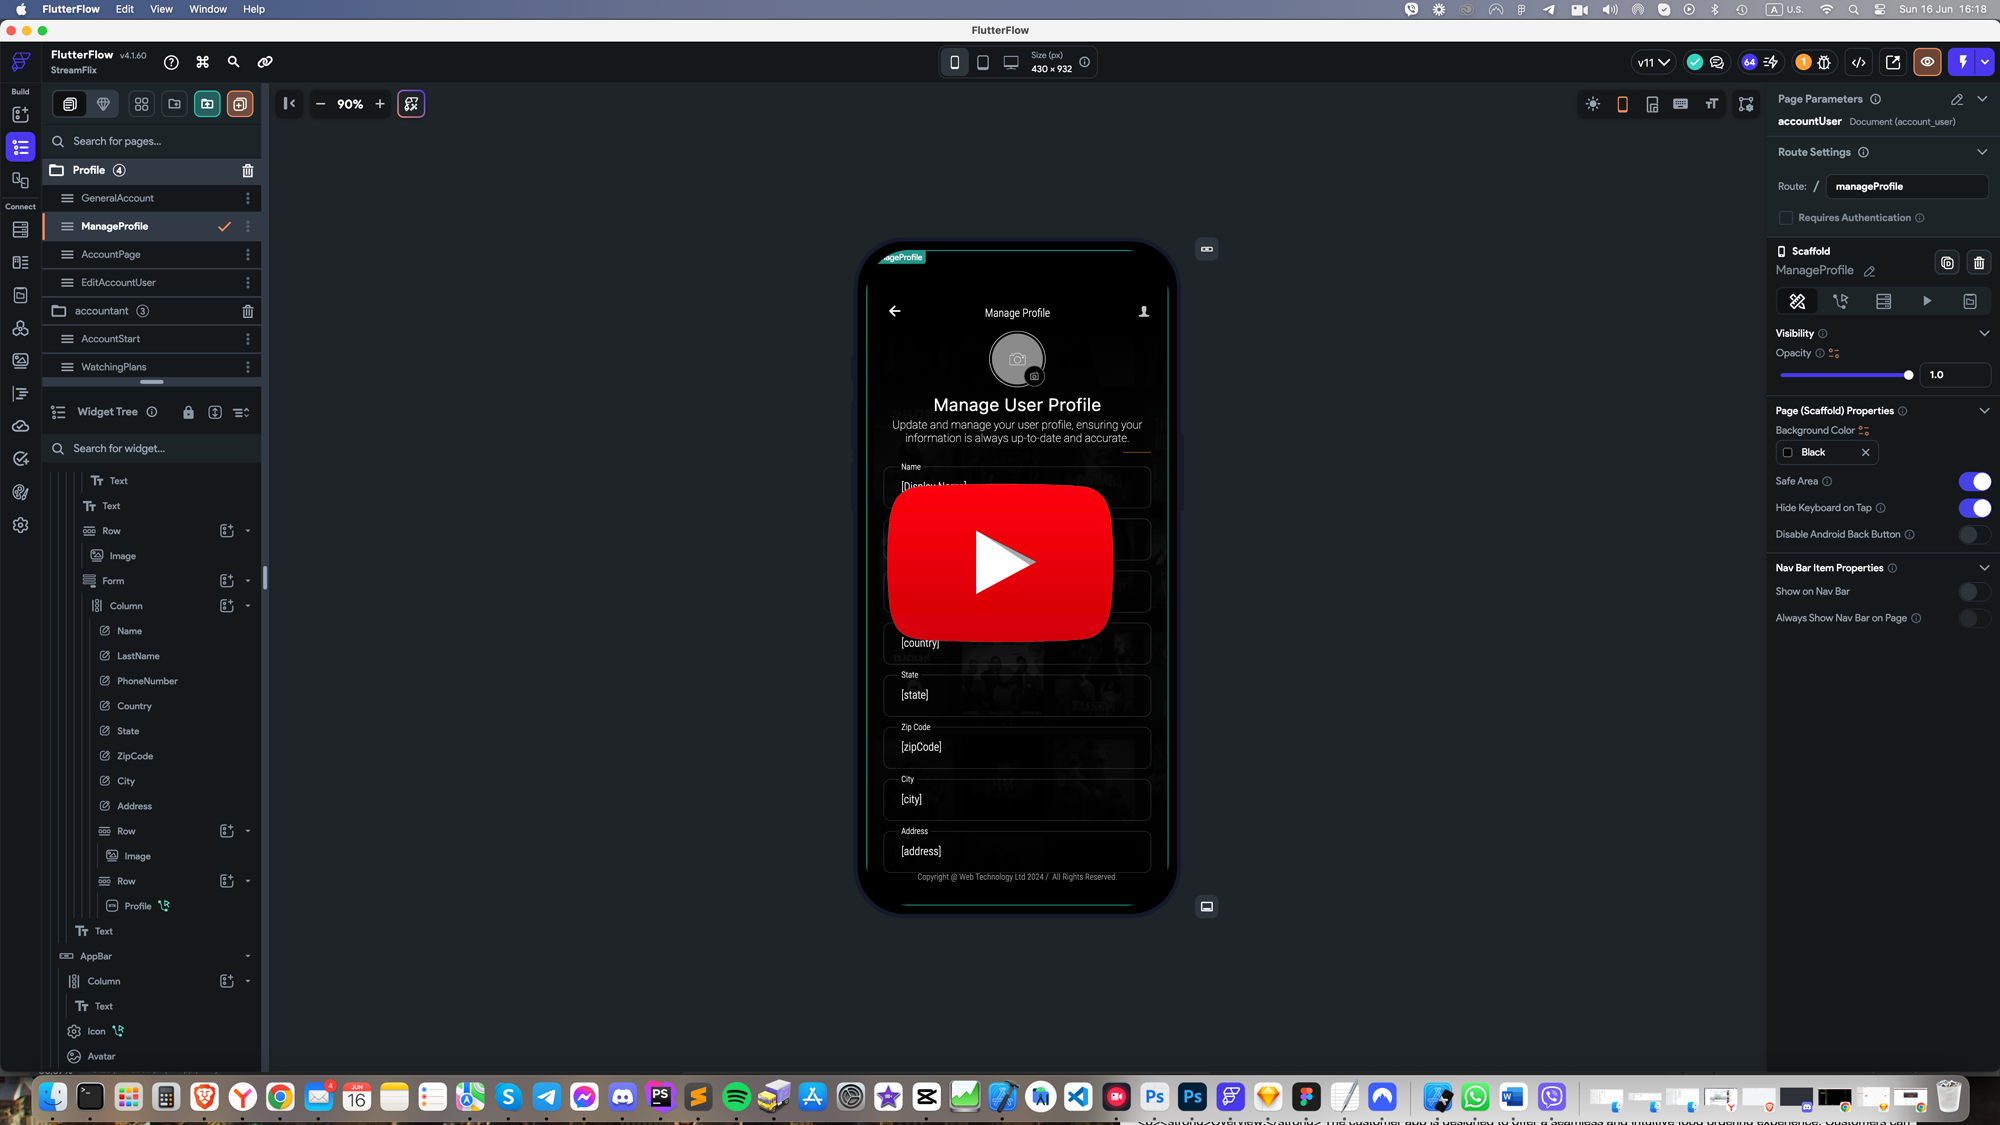Edit the ManageProfile name with the pencil icon
This screenshot has height=1125, width=2000.
(x=1869, y=271)
